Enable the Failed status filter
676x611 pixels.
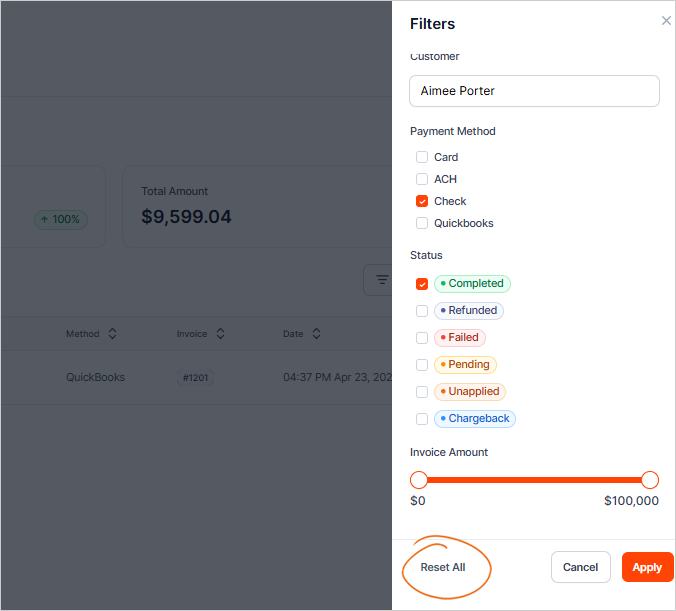422,338
